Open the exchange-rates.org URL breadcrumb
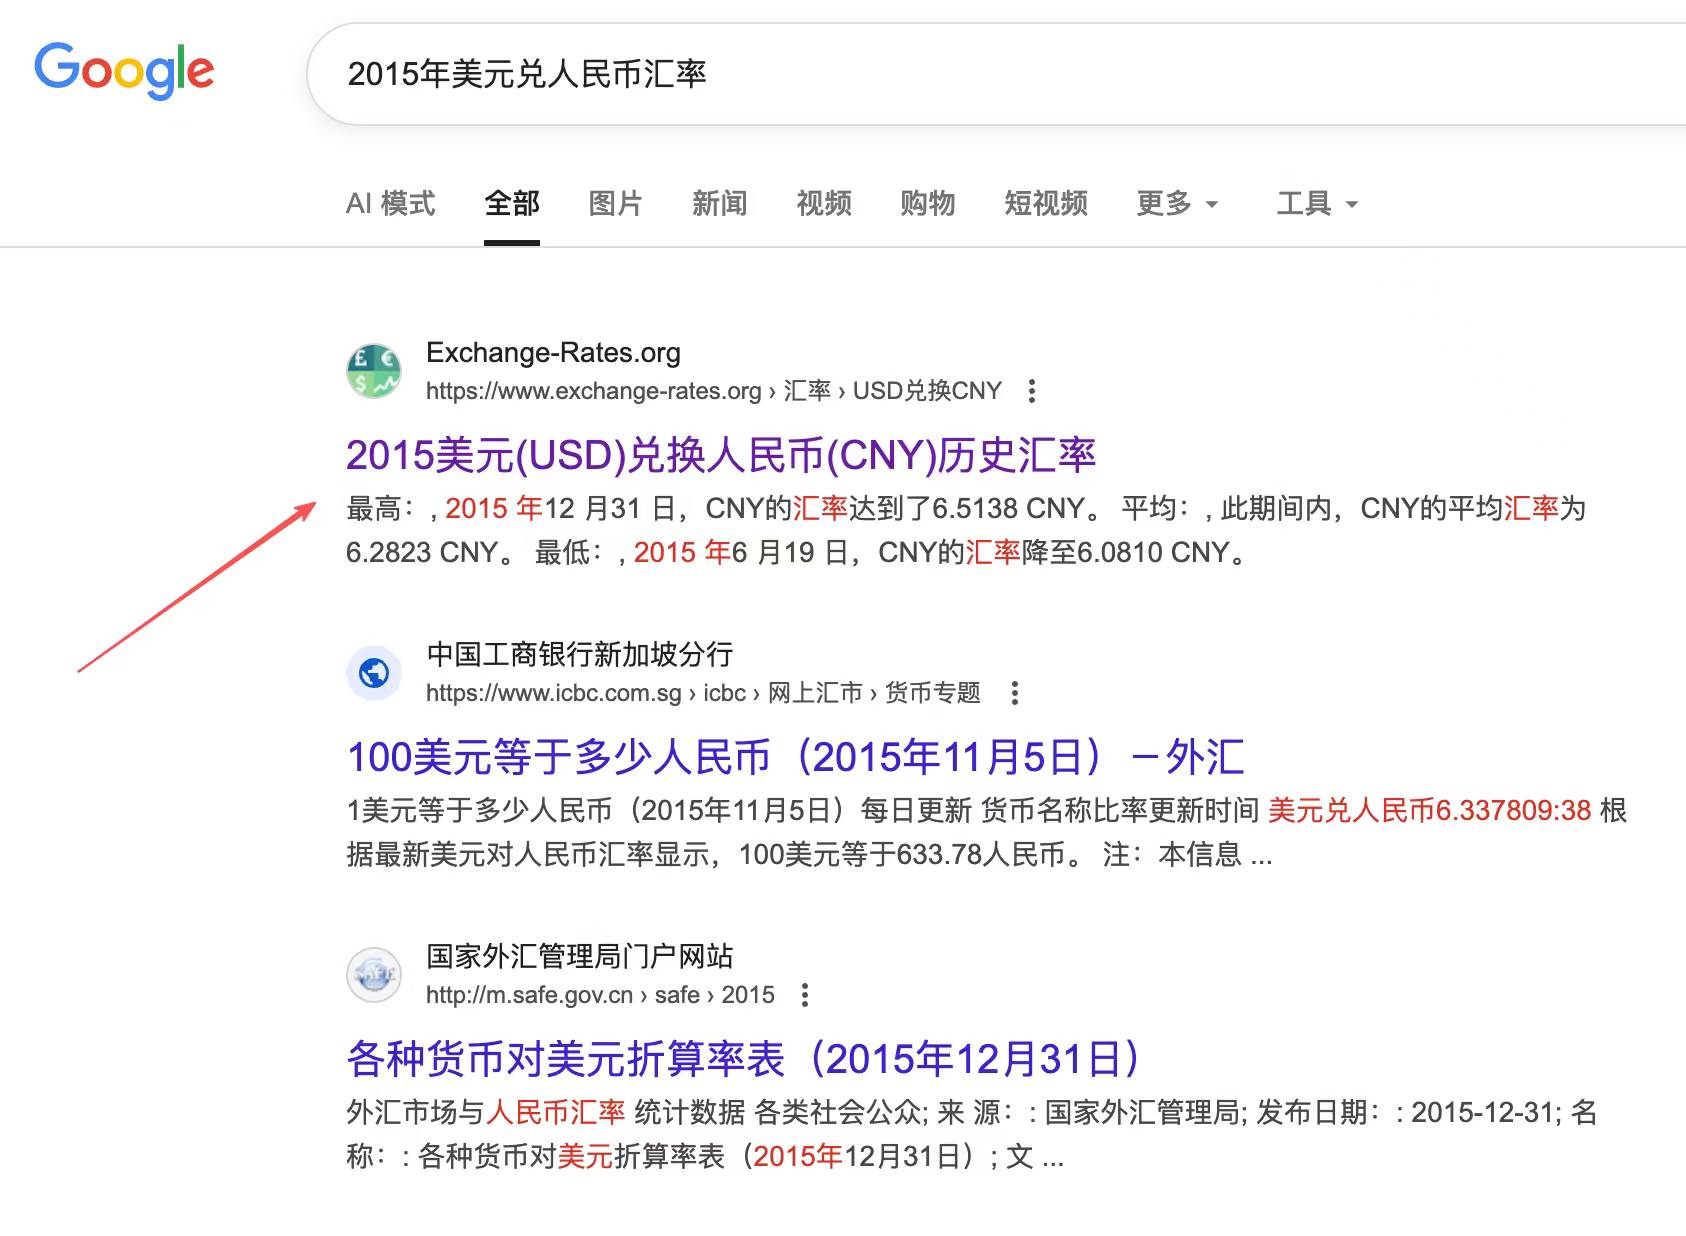 point(714,391)
